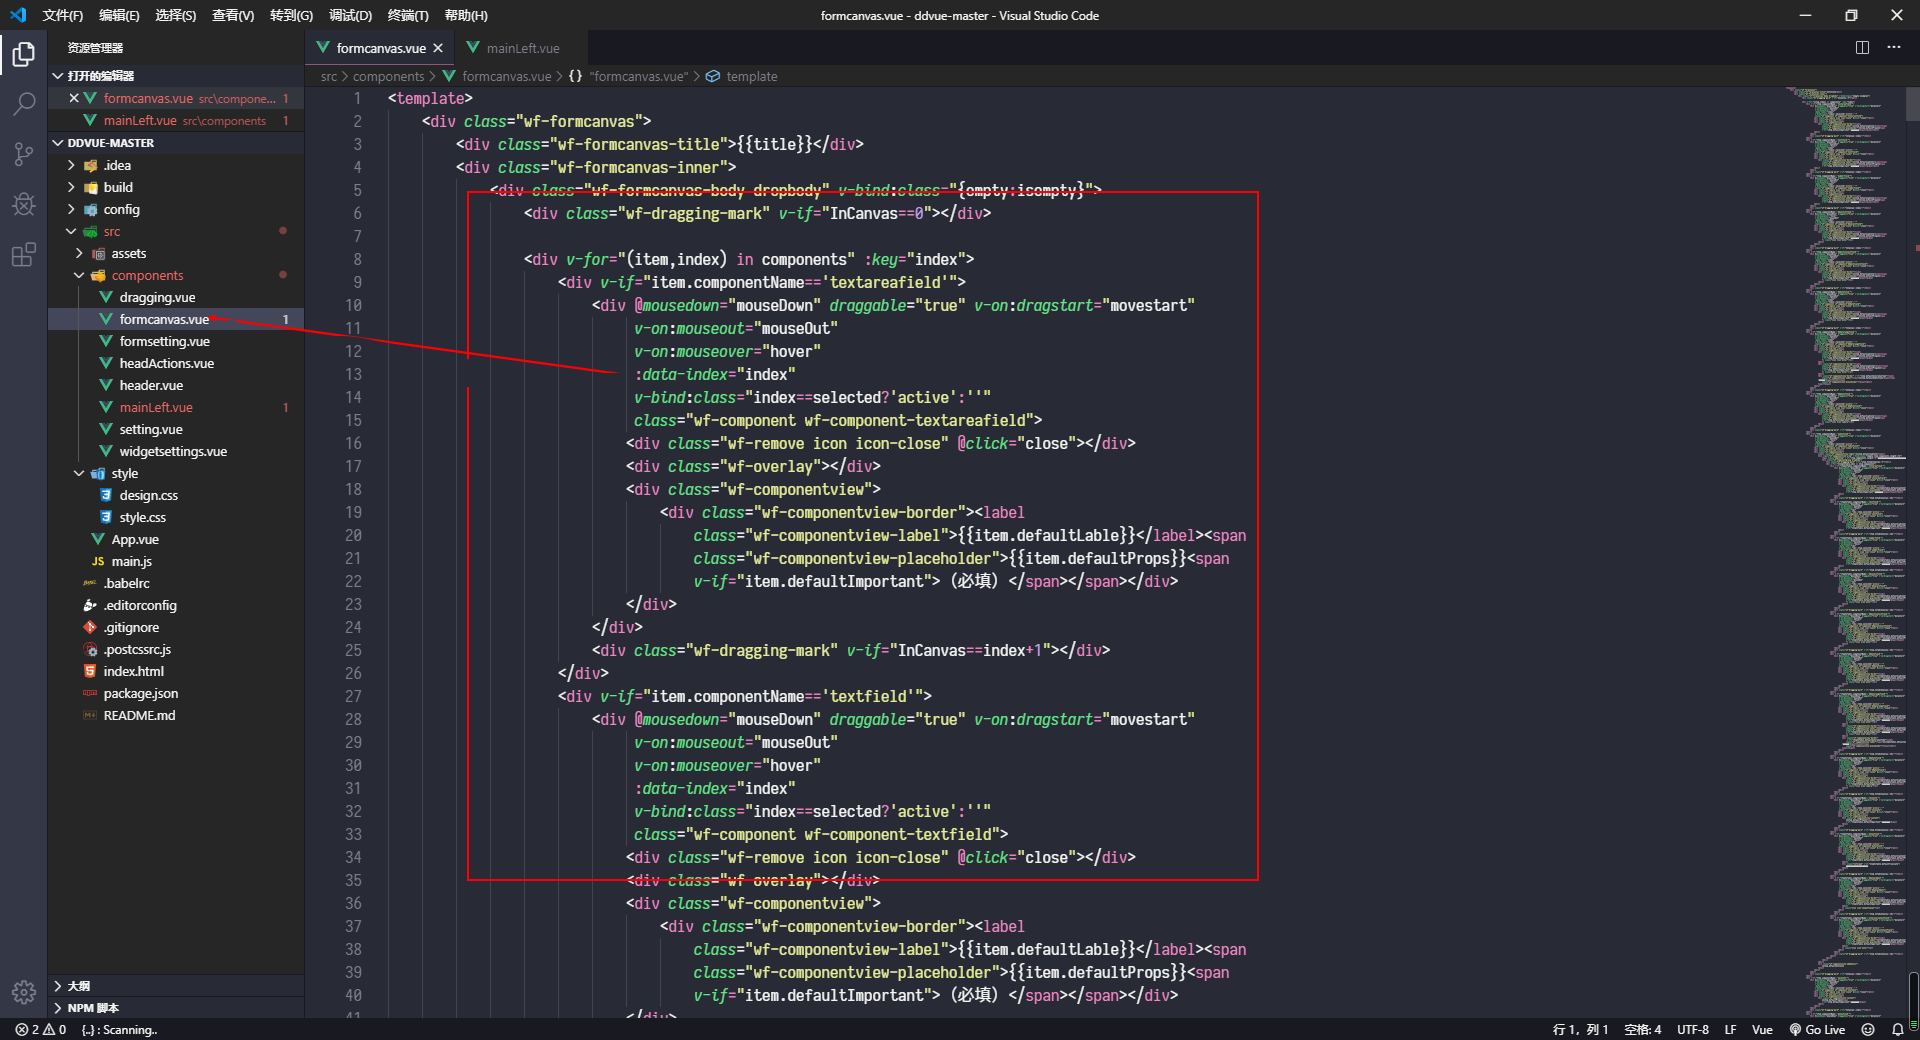This screenshot has width=1920, height=1040.
Task: Click the VS Code logo icon
Action: pyautogui.click(x=18, y=15)
